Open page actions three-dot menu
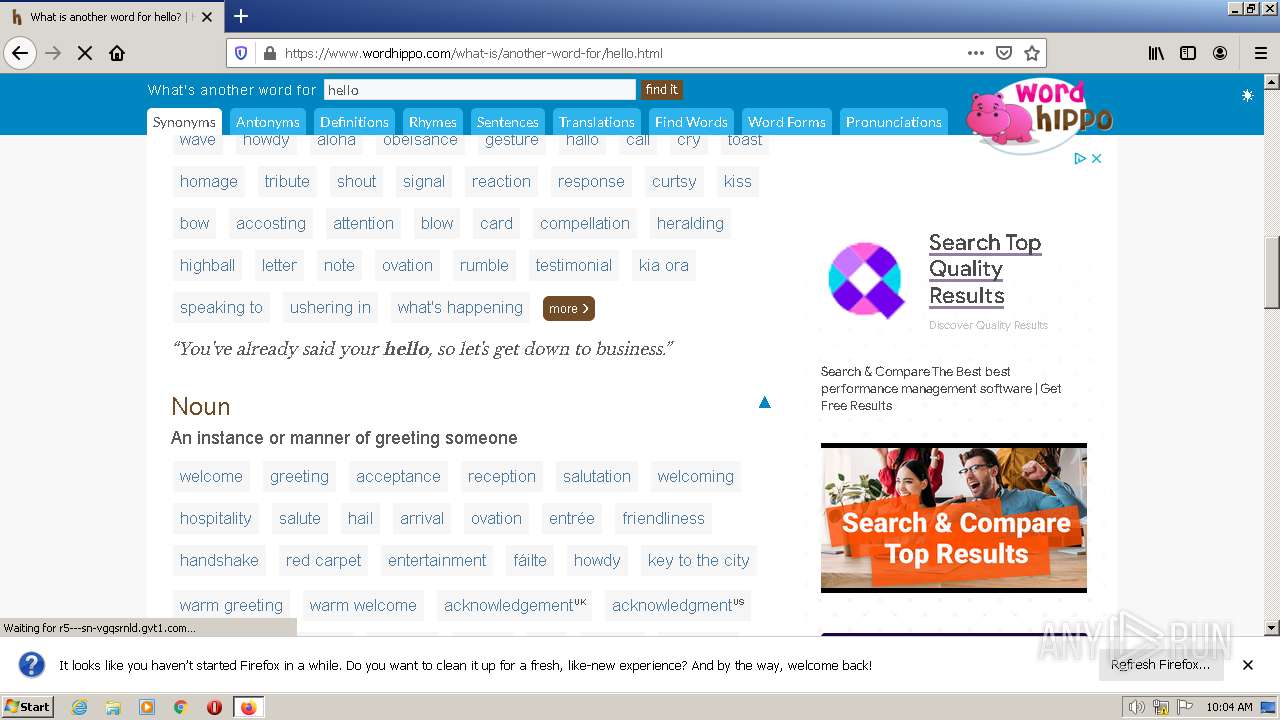Screen dimensions: 1280x720 click(x=976, y=53)
